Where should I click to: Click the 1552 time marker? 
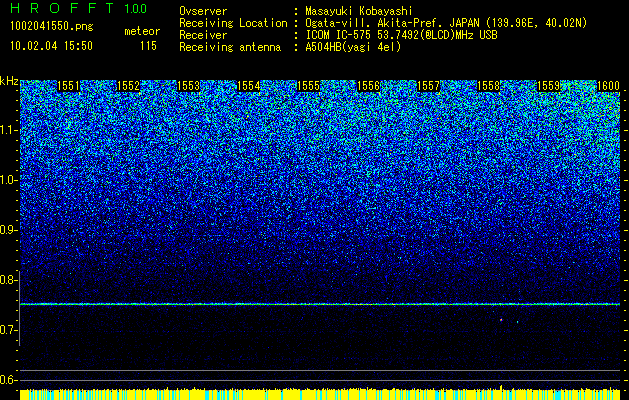128,86
